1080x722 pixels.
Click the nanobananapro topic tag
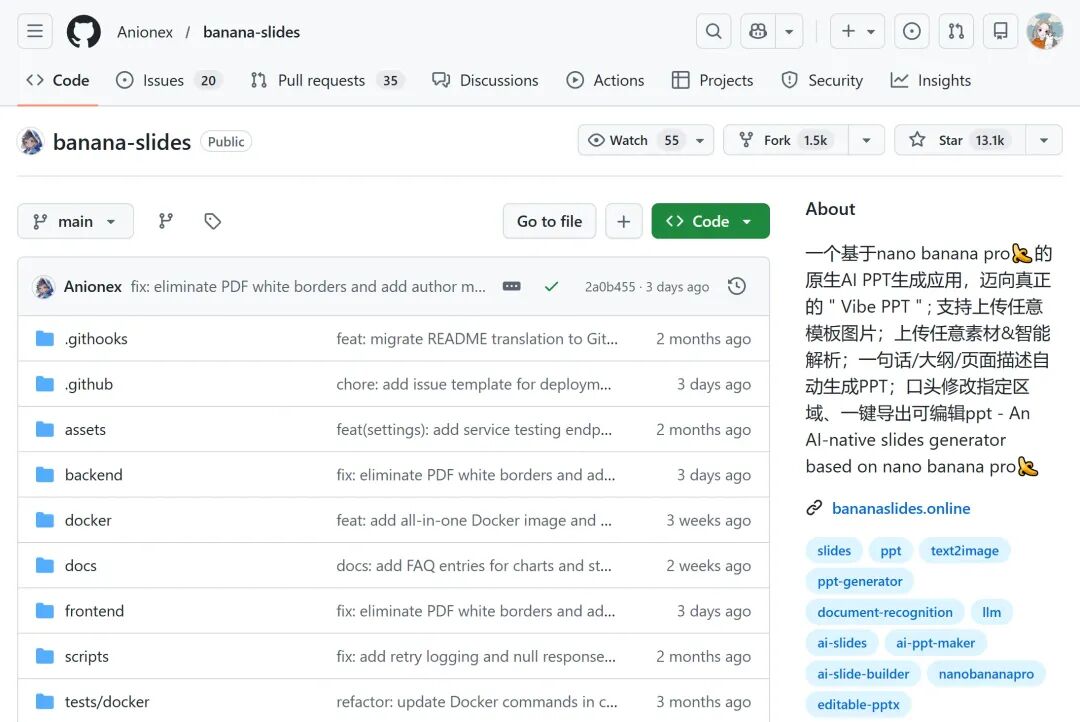coord(986,674)
